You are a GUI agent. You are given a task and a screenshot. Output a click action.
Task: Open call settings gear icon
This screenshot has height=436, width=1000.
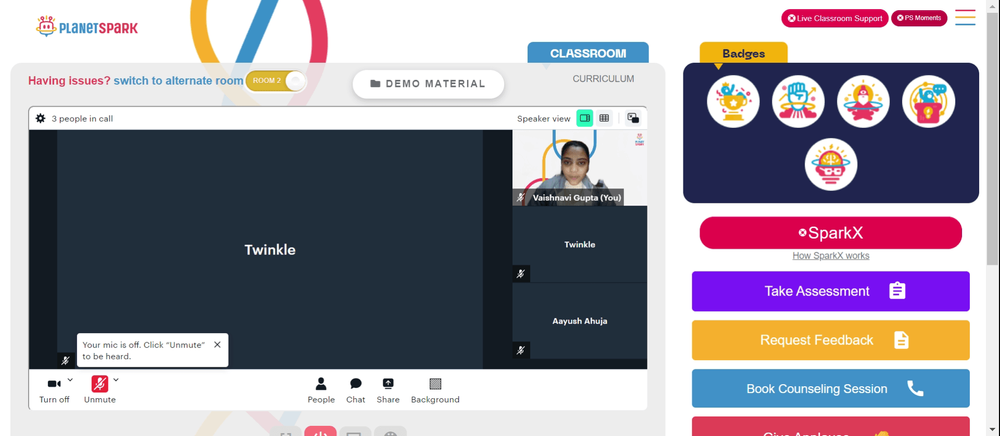40,118
